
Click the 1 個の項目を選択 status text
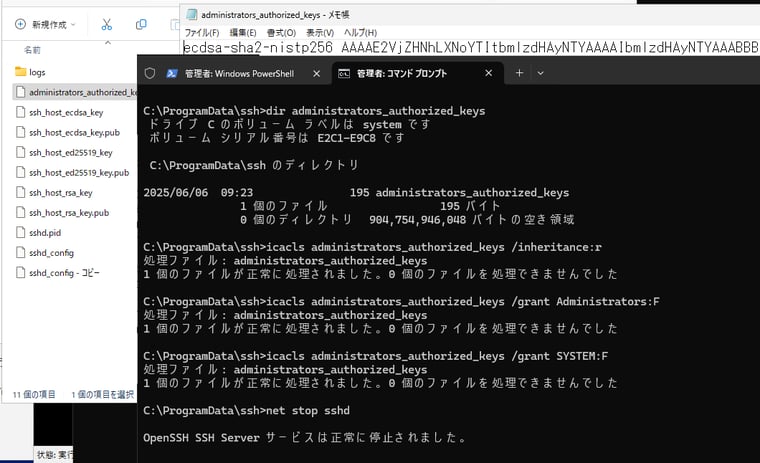pyautogui.click(x=103, y=395)
